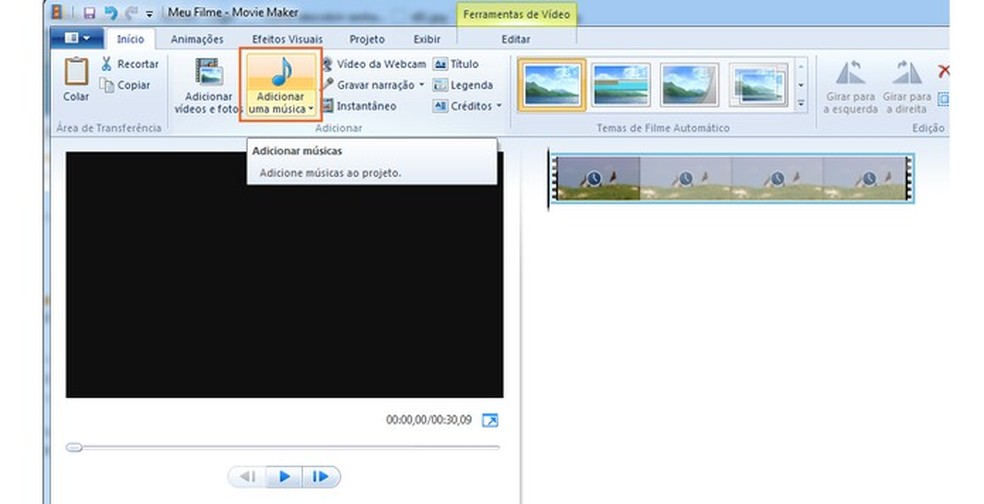Expand the AutoMovie themes gallery

coord(801,103)
